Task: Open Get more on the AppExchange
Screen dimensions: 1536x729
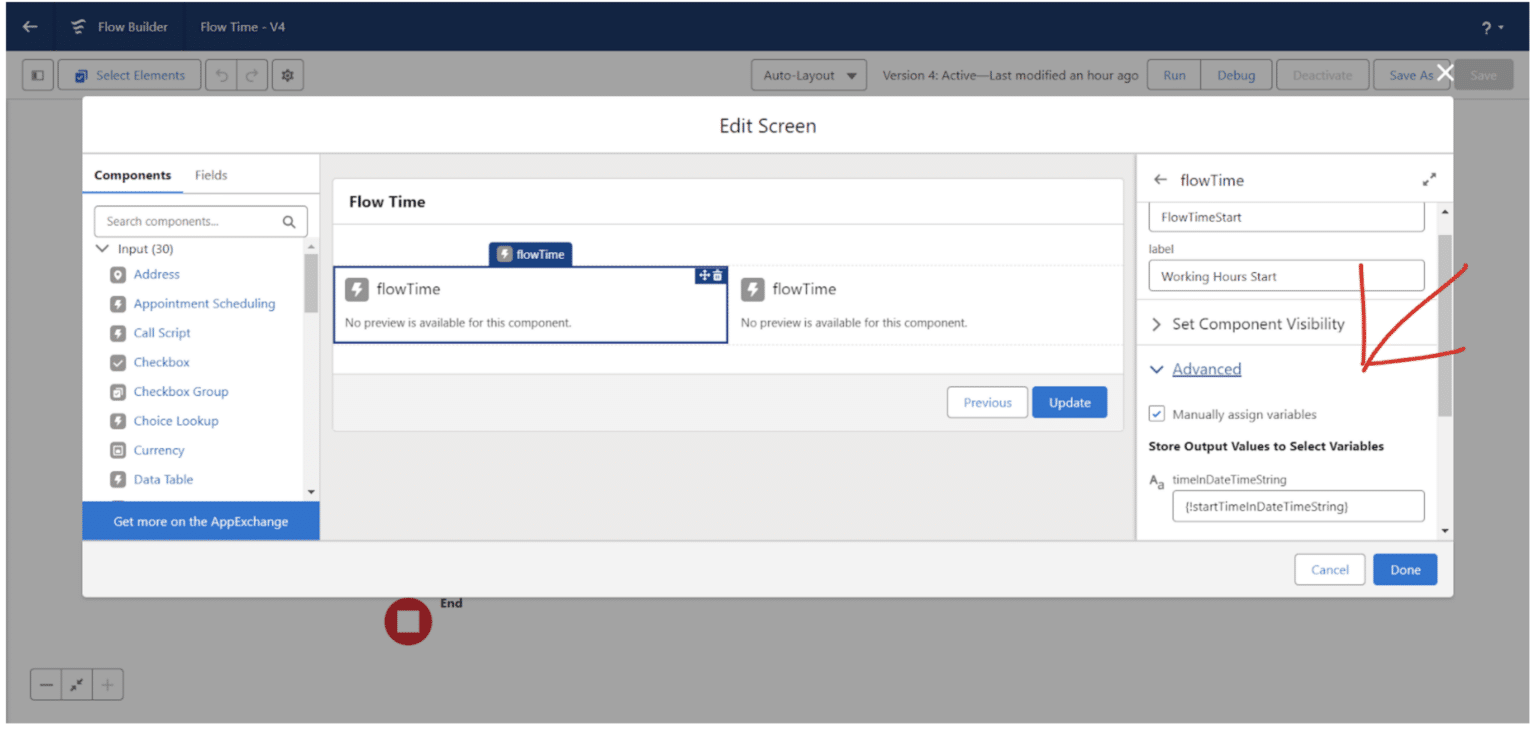Action: [200, 521]
